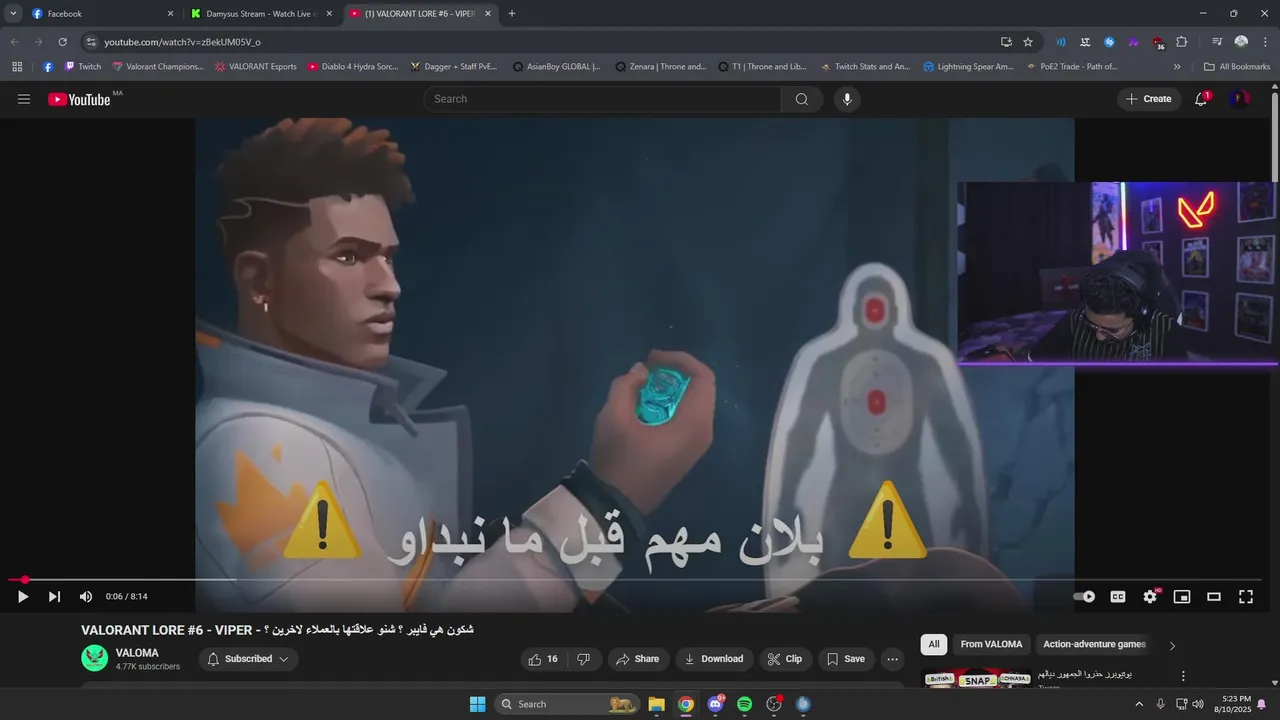The height and width of the screenshot is (720, 1280).
Task: Open YouTube notifications bell
Action: click(1201, 99)
